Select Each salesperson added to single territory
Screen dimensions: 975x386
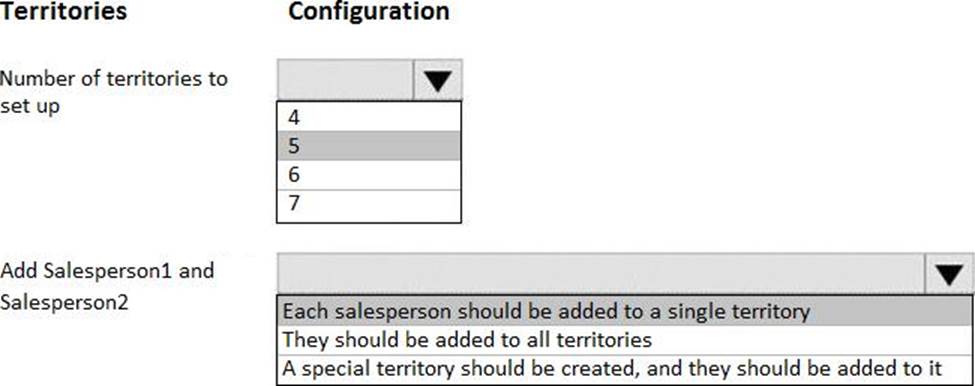[625, 311]
